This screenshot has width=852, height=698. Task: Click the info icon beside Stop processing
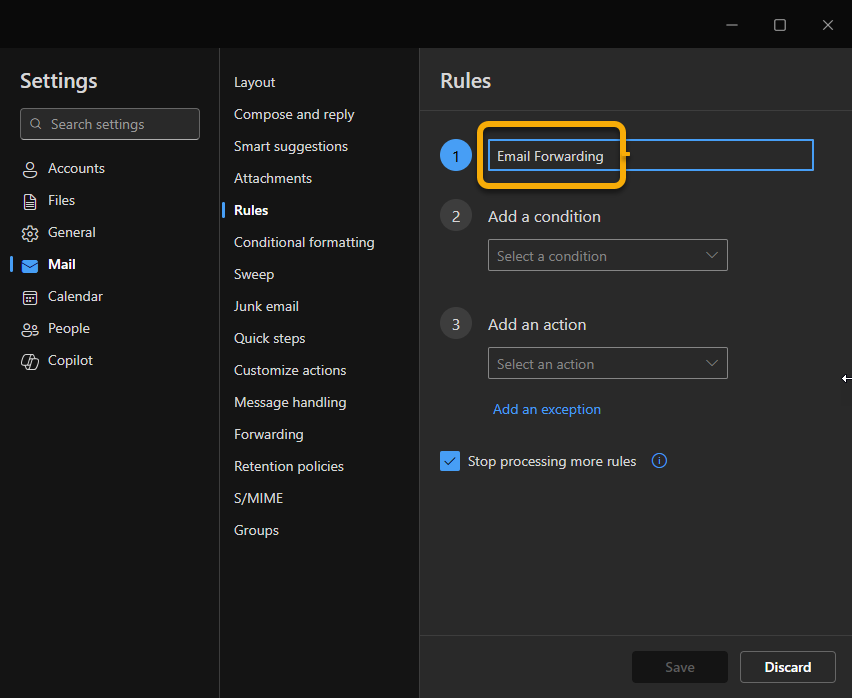tap(659, 461)
